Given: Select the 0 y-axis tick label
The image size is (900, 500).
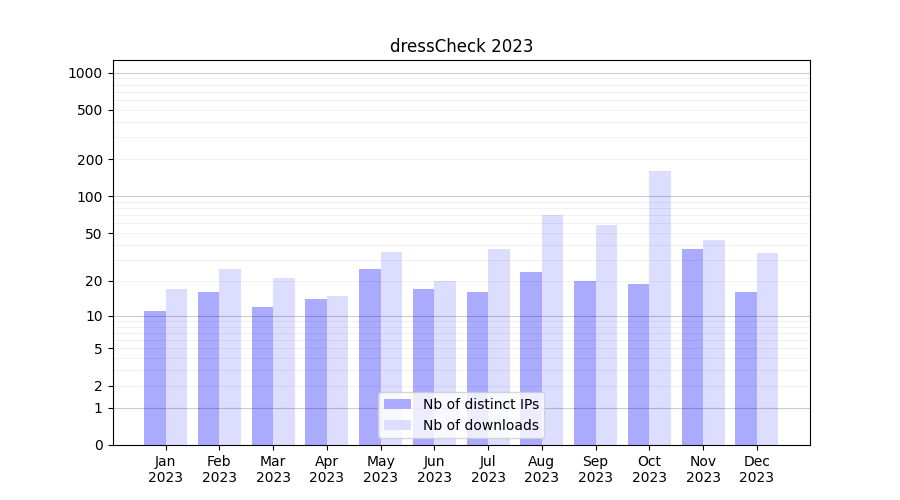Looking at the screenshot, I should tap(98, 445).
